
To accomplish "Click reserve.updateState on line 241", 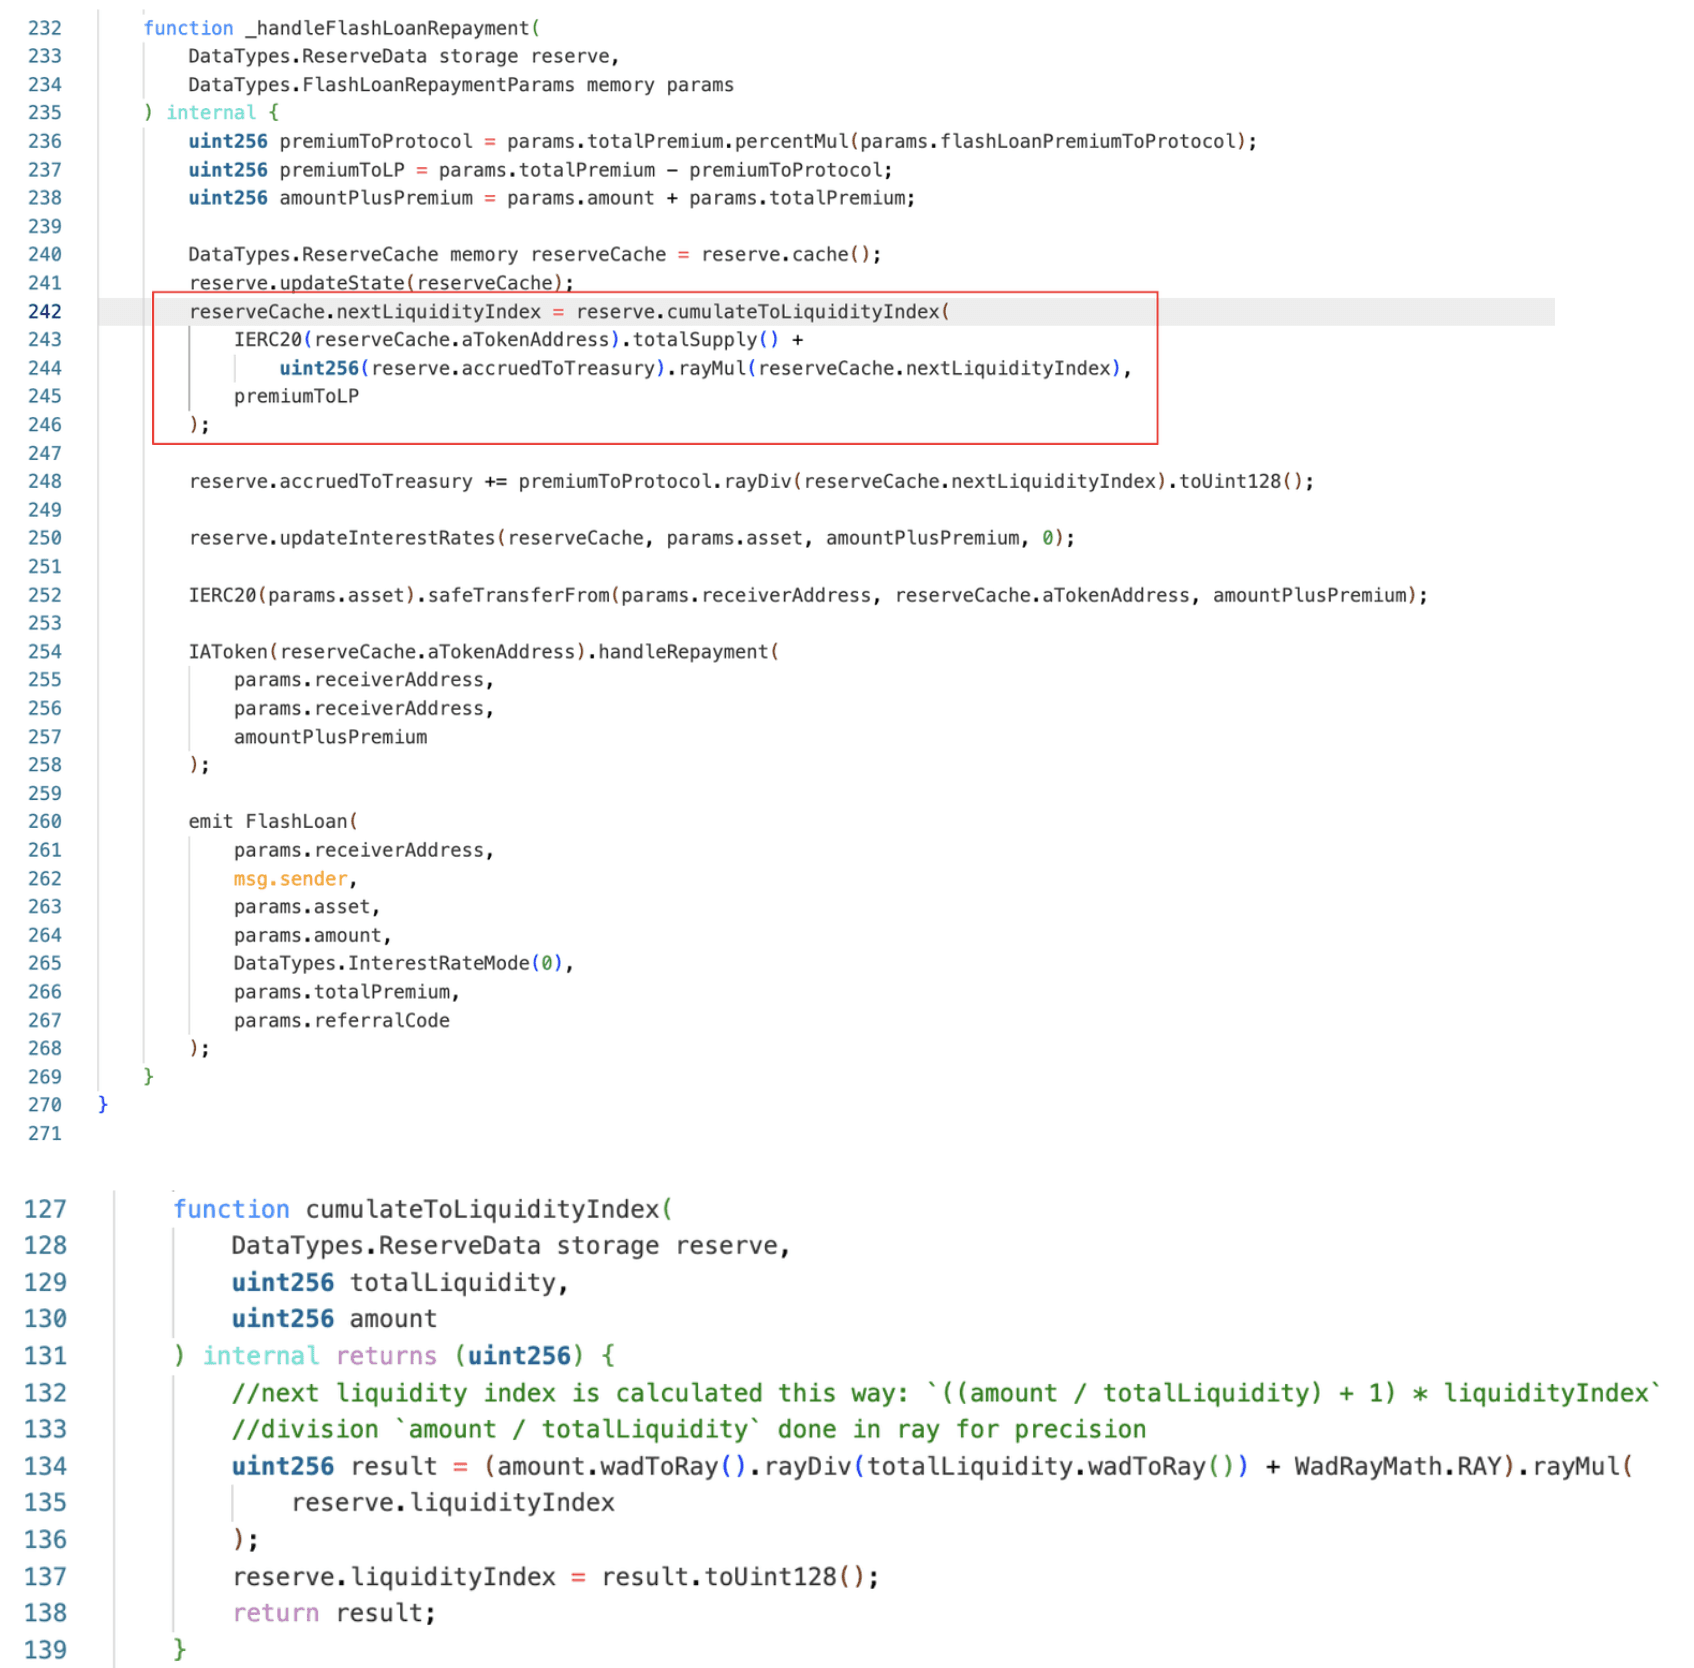I will tap(296, 284).
